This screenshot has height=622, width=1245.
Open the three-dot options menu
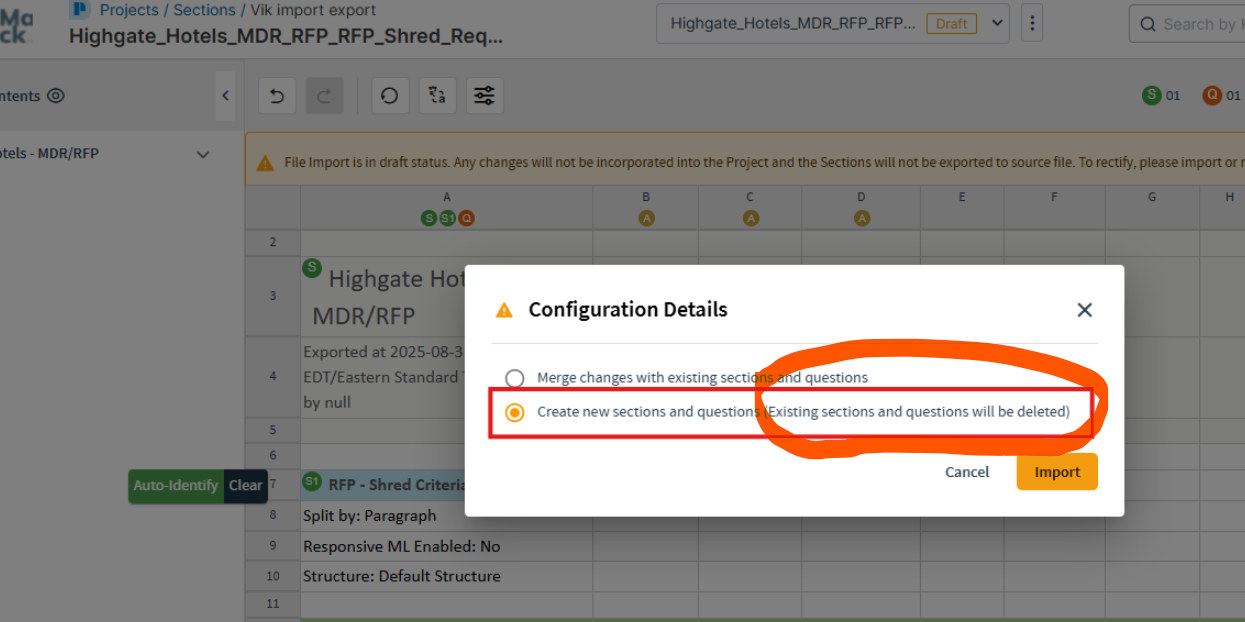click(1033, 23)
